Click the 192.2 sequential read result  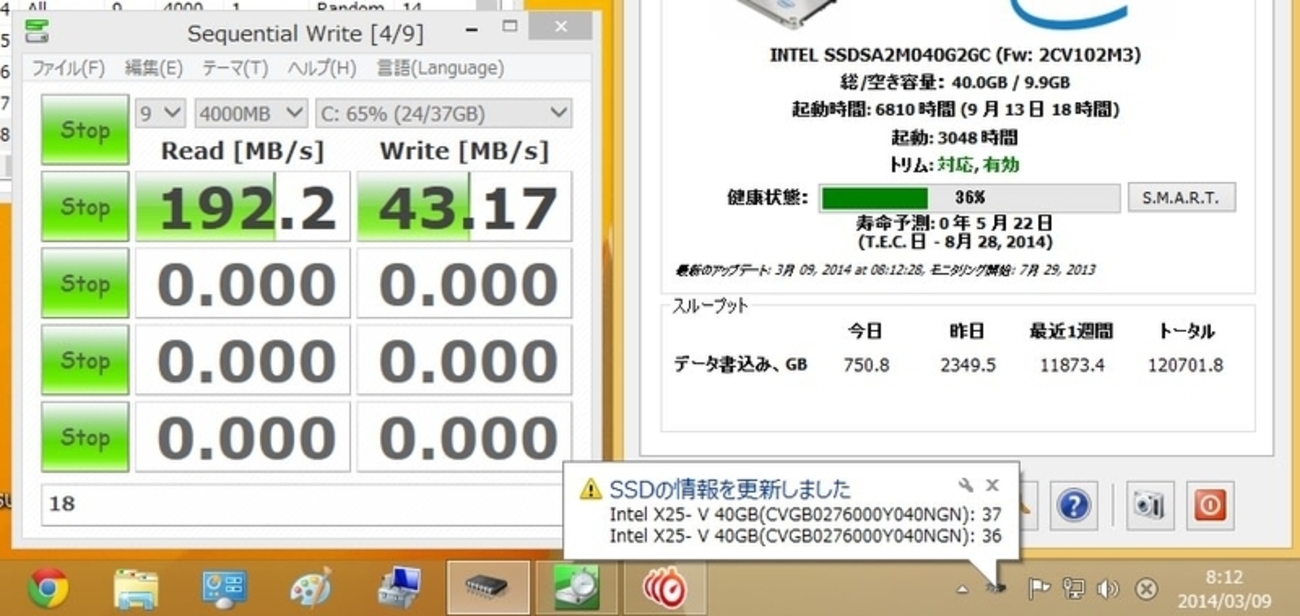(243, 207)
